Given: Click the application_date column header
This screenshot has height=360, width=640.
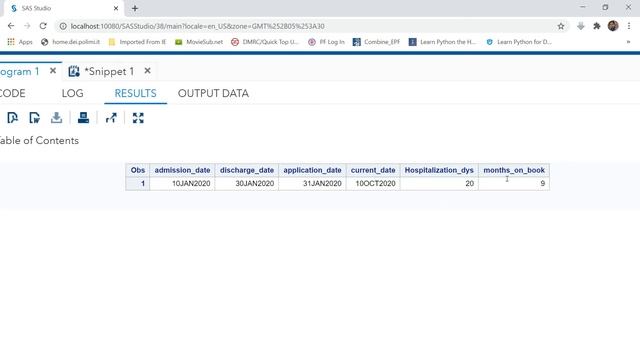Looking at the screenshot, I should [312, 170].
